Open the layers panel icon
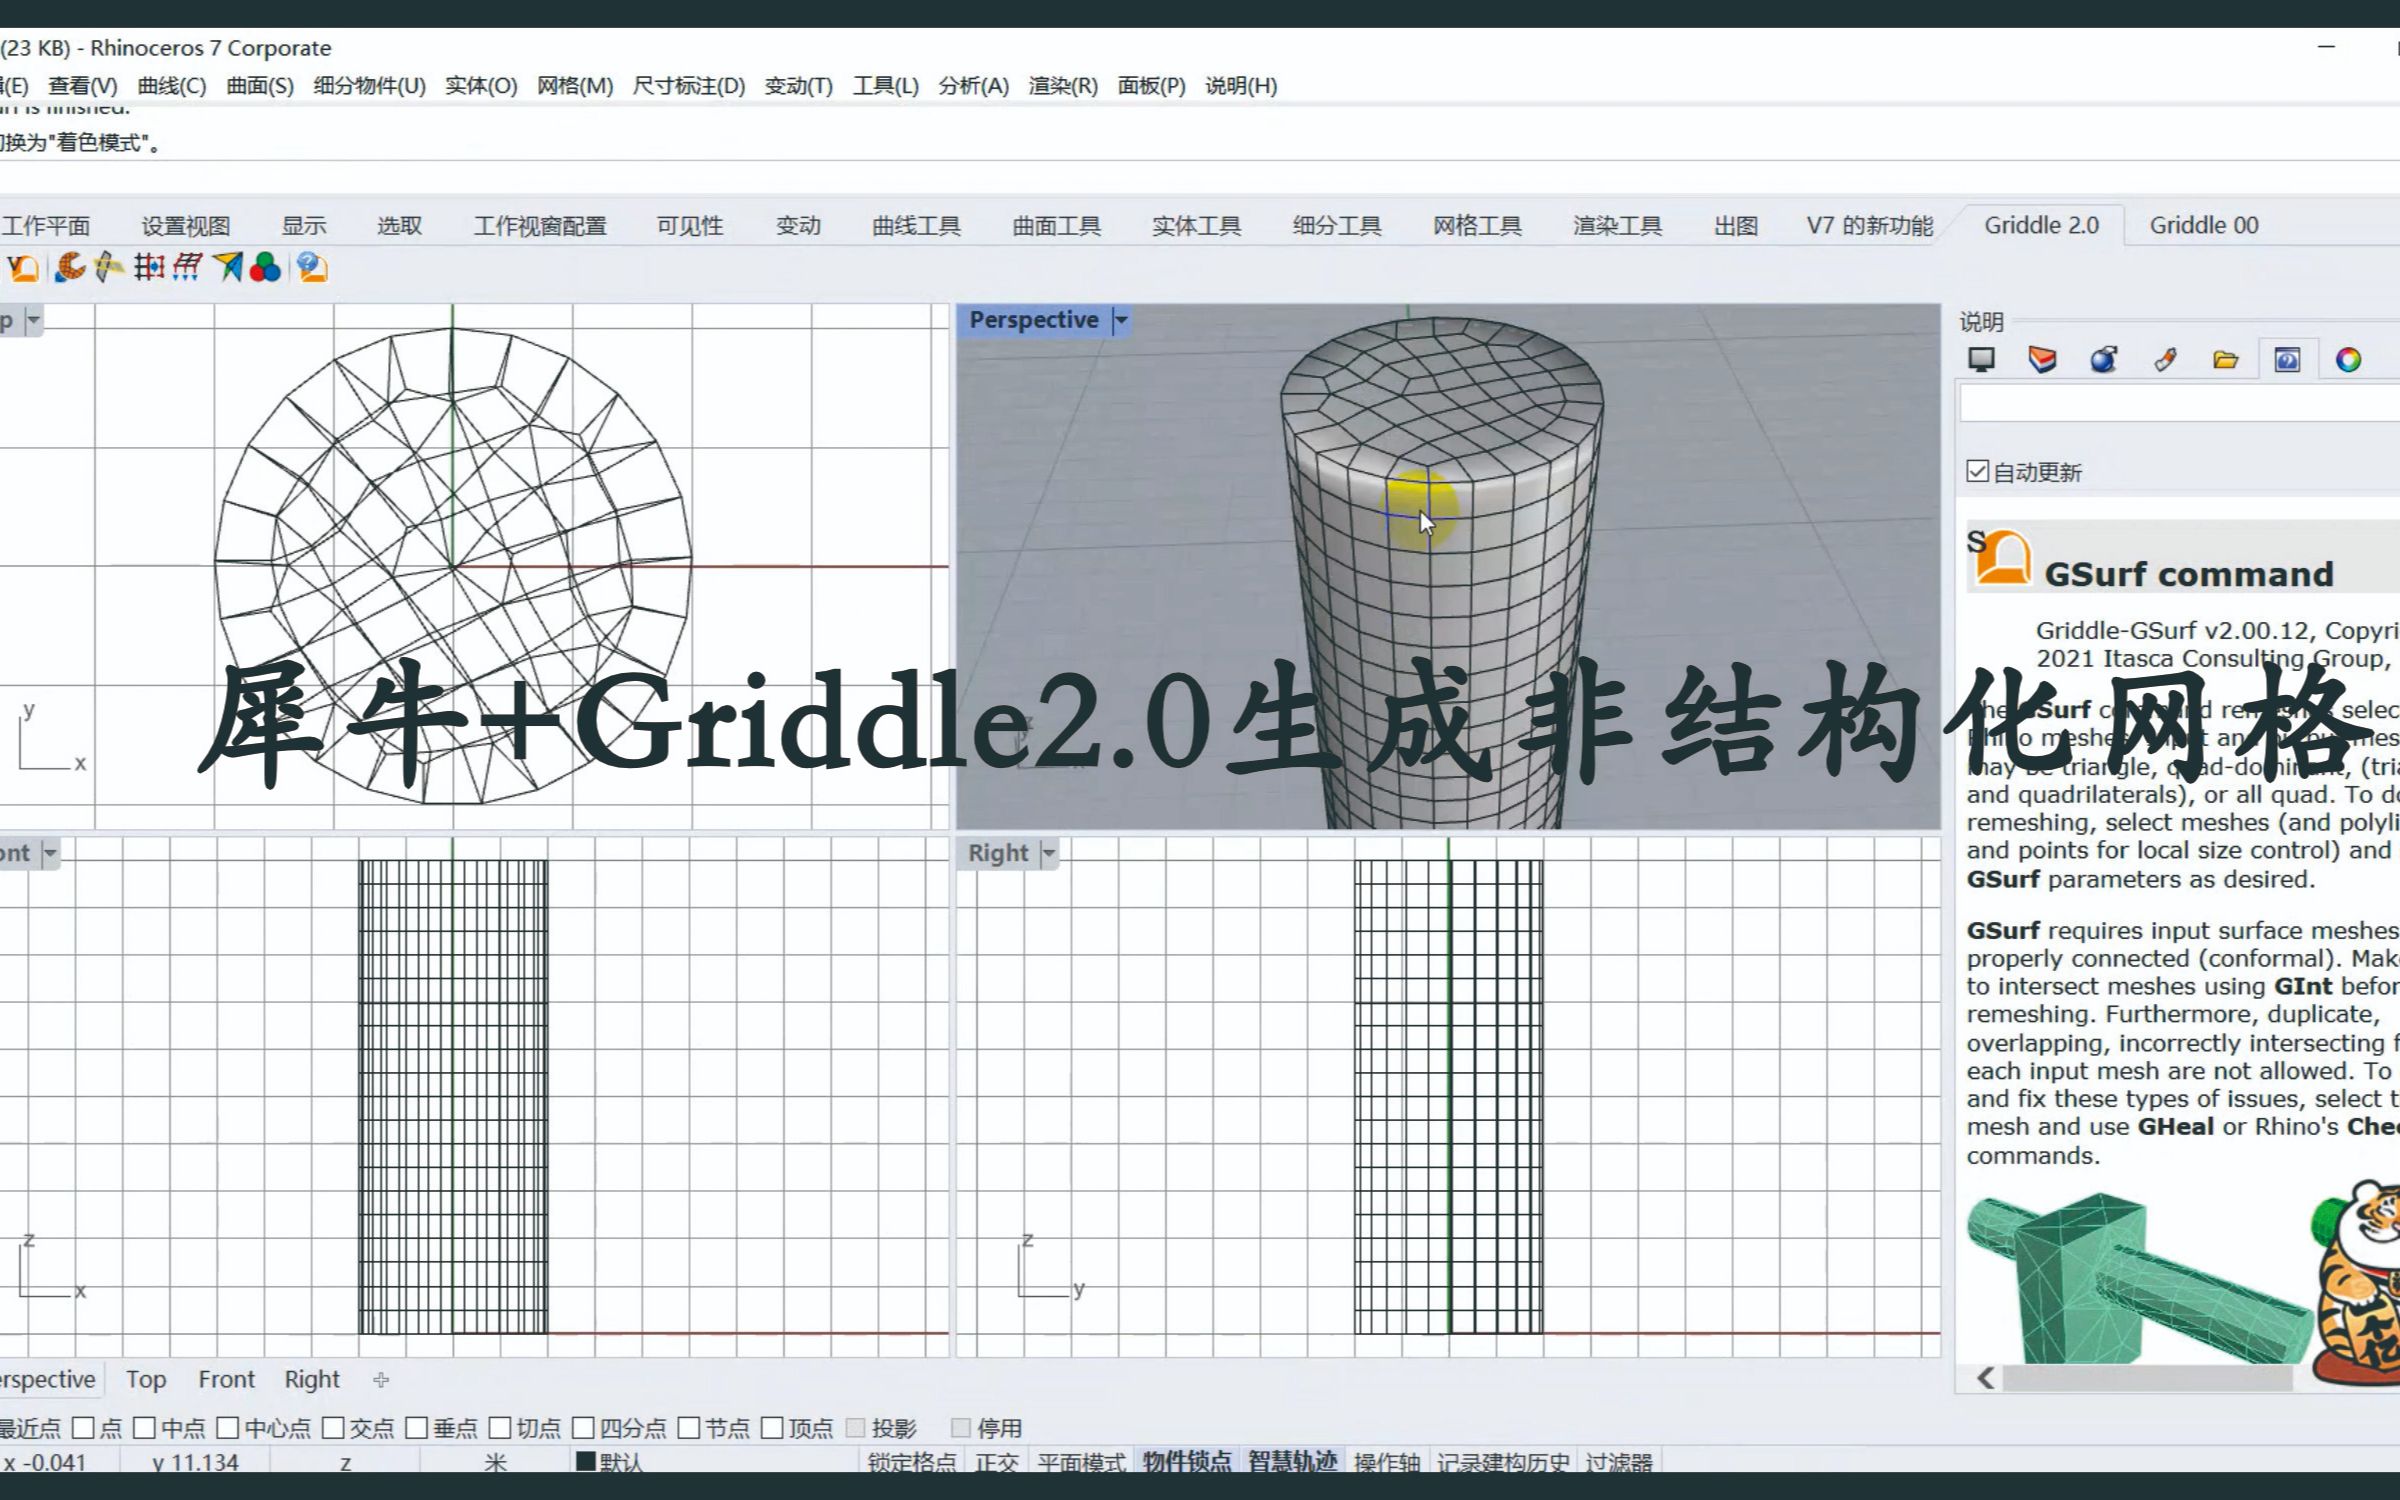The height and width of the screenshot is (1500, 2400). tap(2042, 360)
